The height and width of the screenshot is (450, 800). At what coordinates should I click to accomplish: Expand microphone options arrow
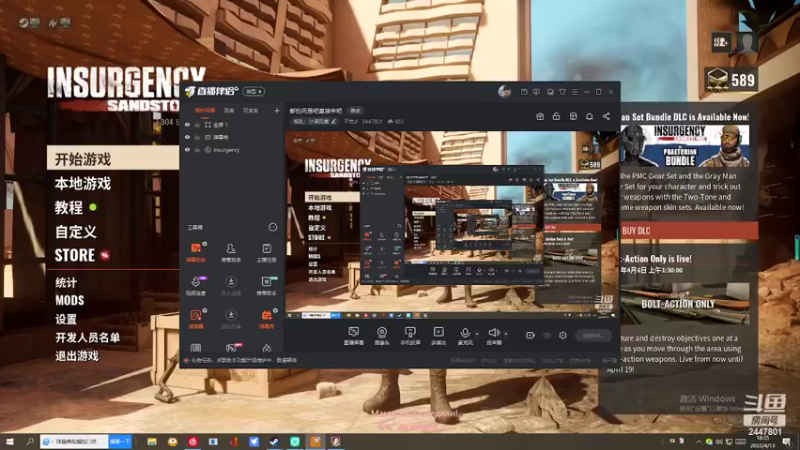(x=477, y=334)
